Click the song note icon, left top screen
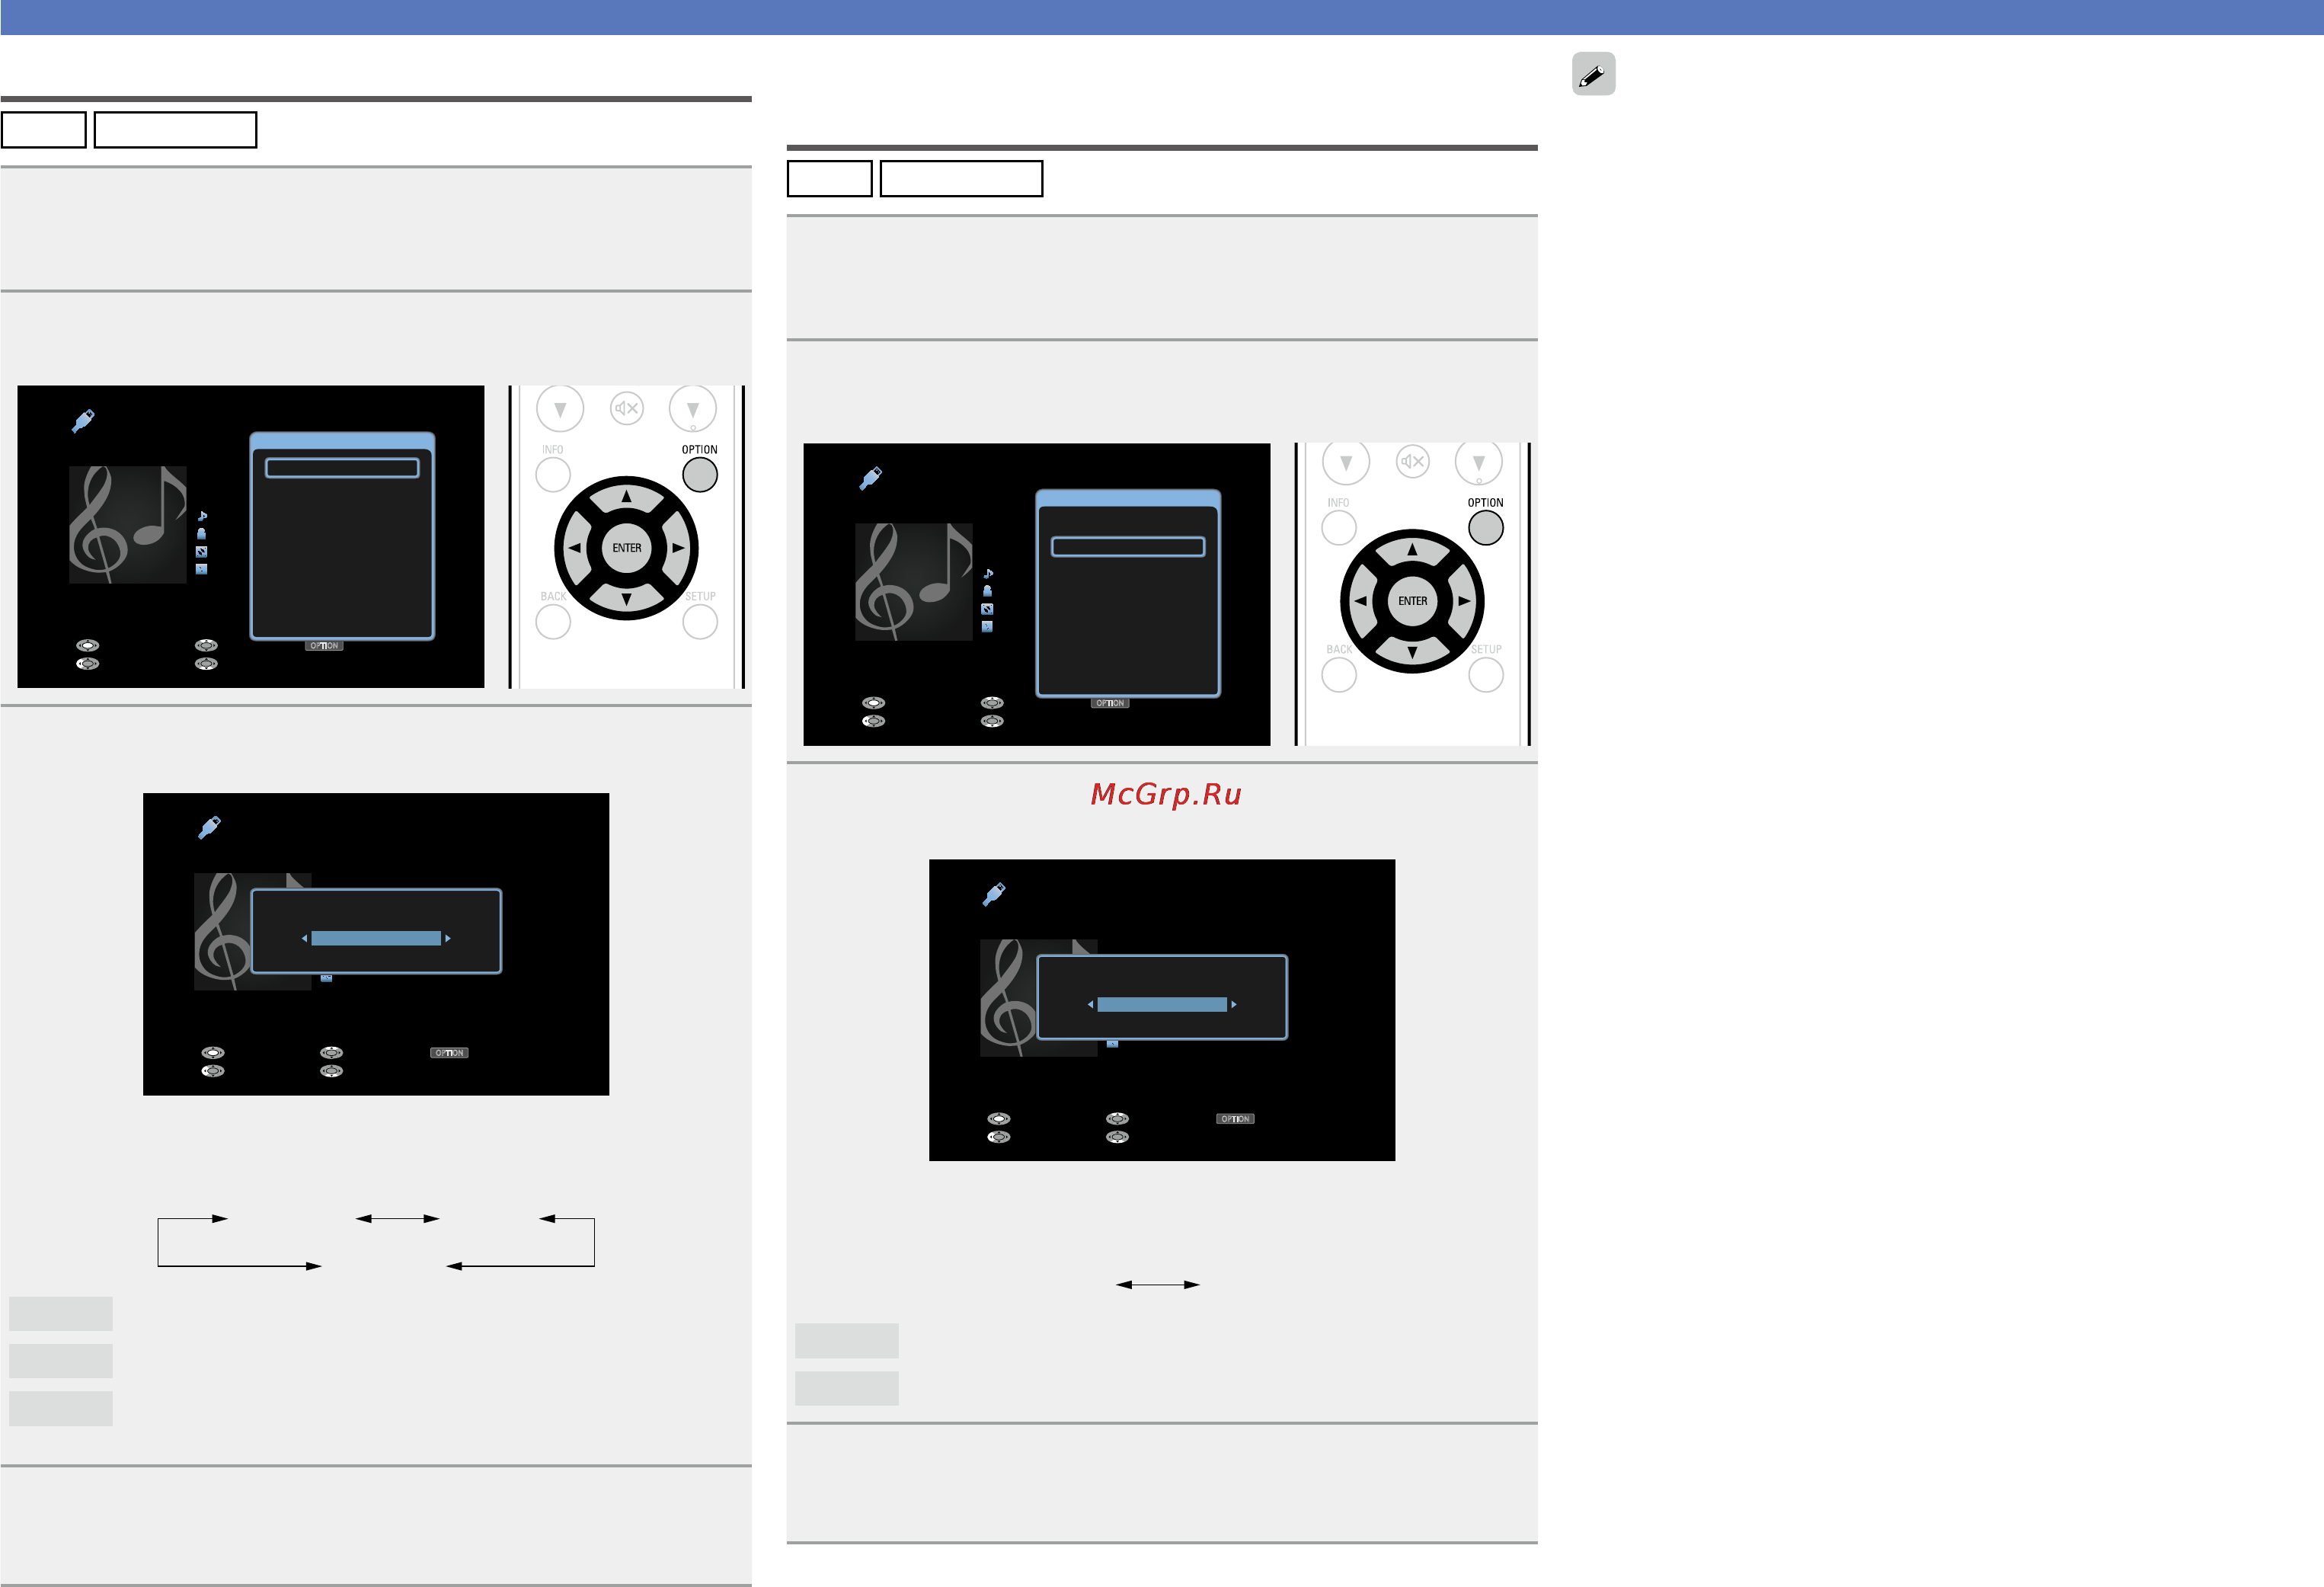The width and height of the screenshot is (2324, 1587). click(202, 516)
